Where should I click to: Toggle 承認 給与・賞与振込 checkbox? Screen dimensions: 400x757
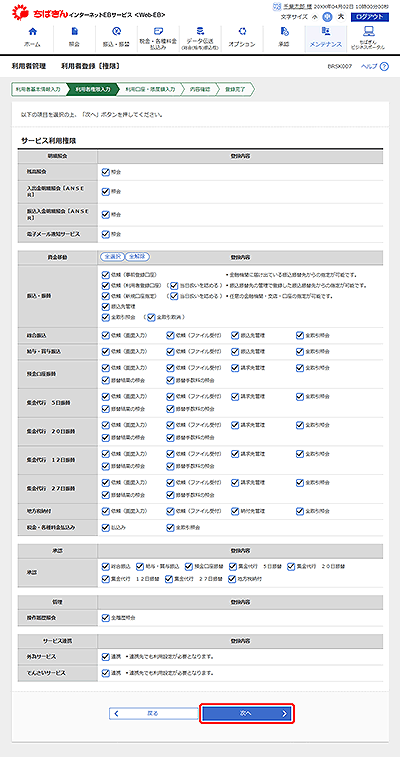coord(140,566)
